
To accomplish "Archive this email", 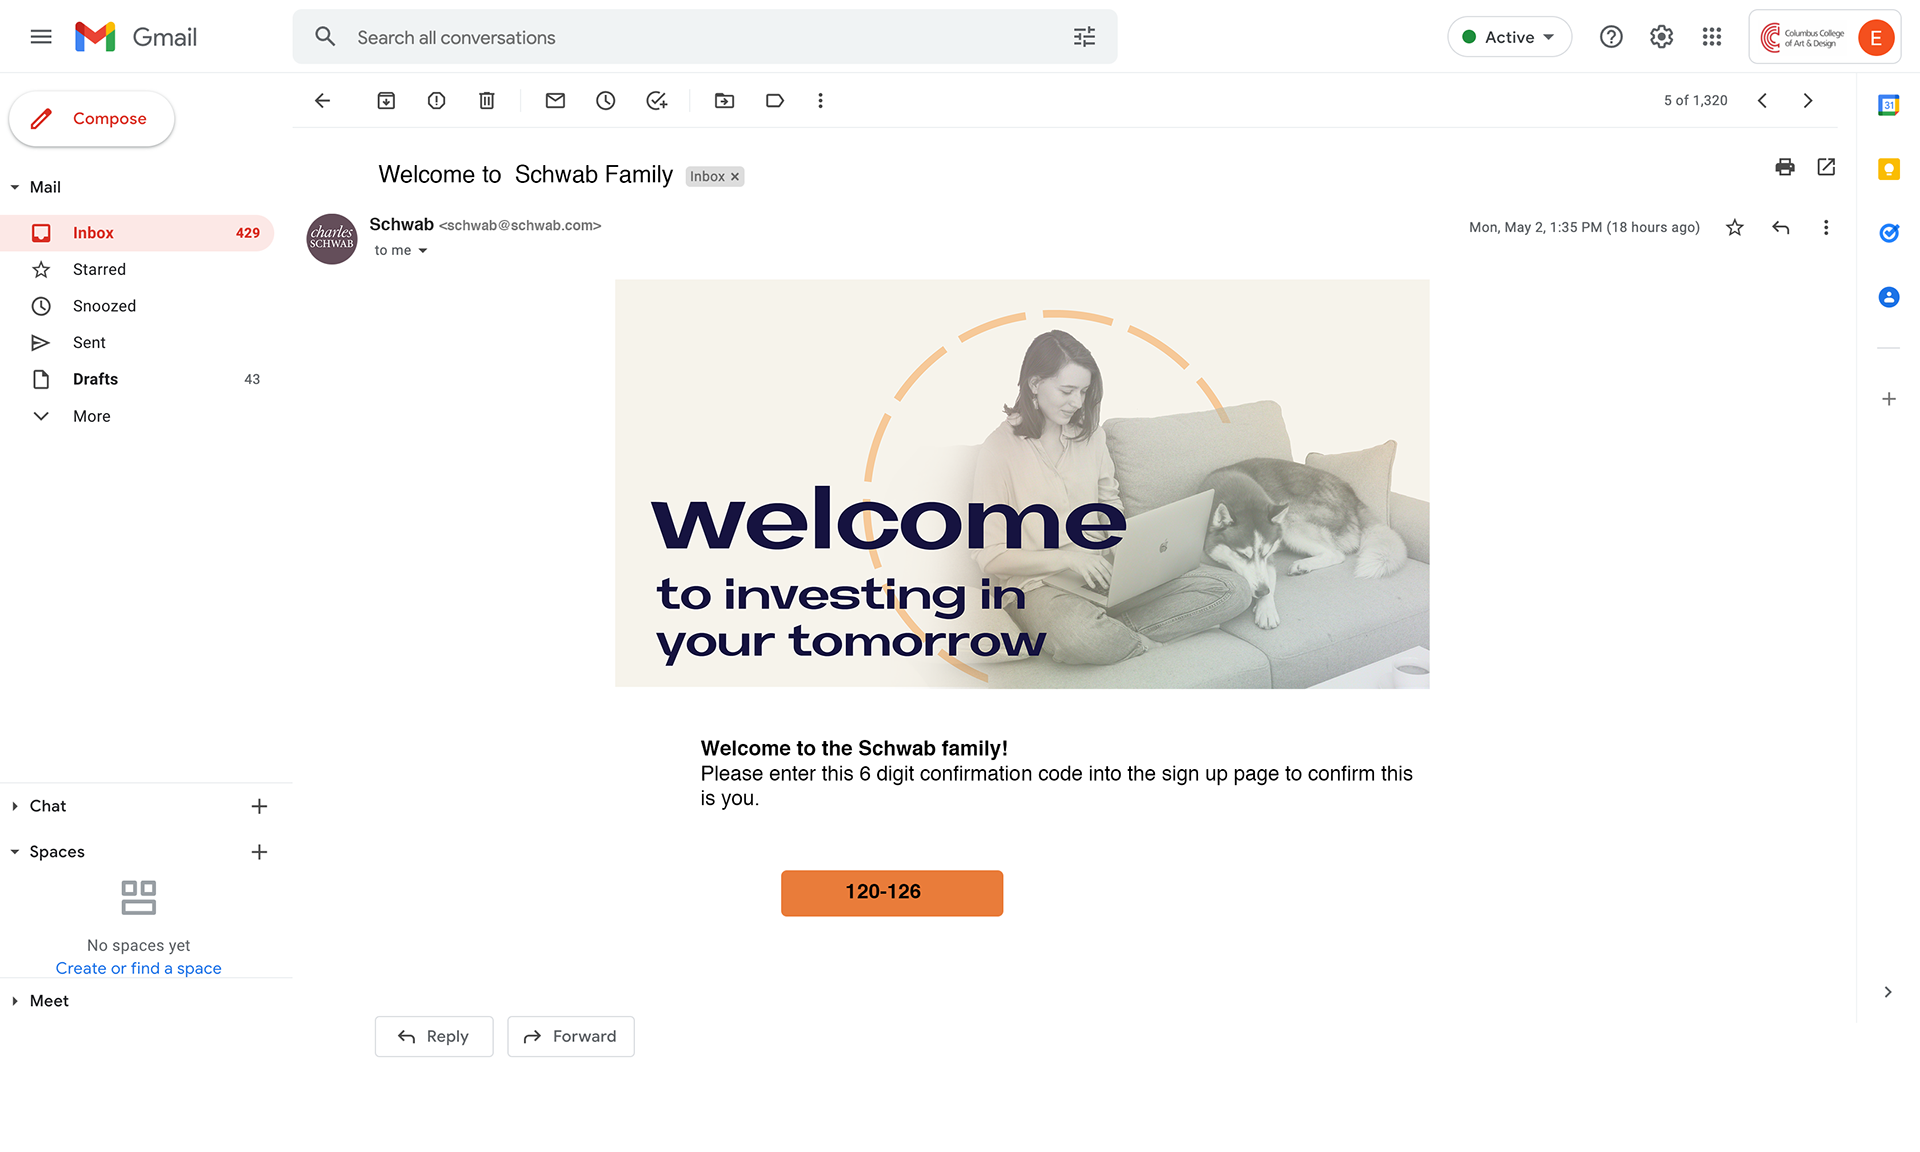I will pyautogui.click(x=386, y=101).
